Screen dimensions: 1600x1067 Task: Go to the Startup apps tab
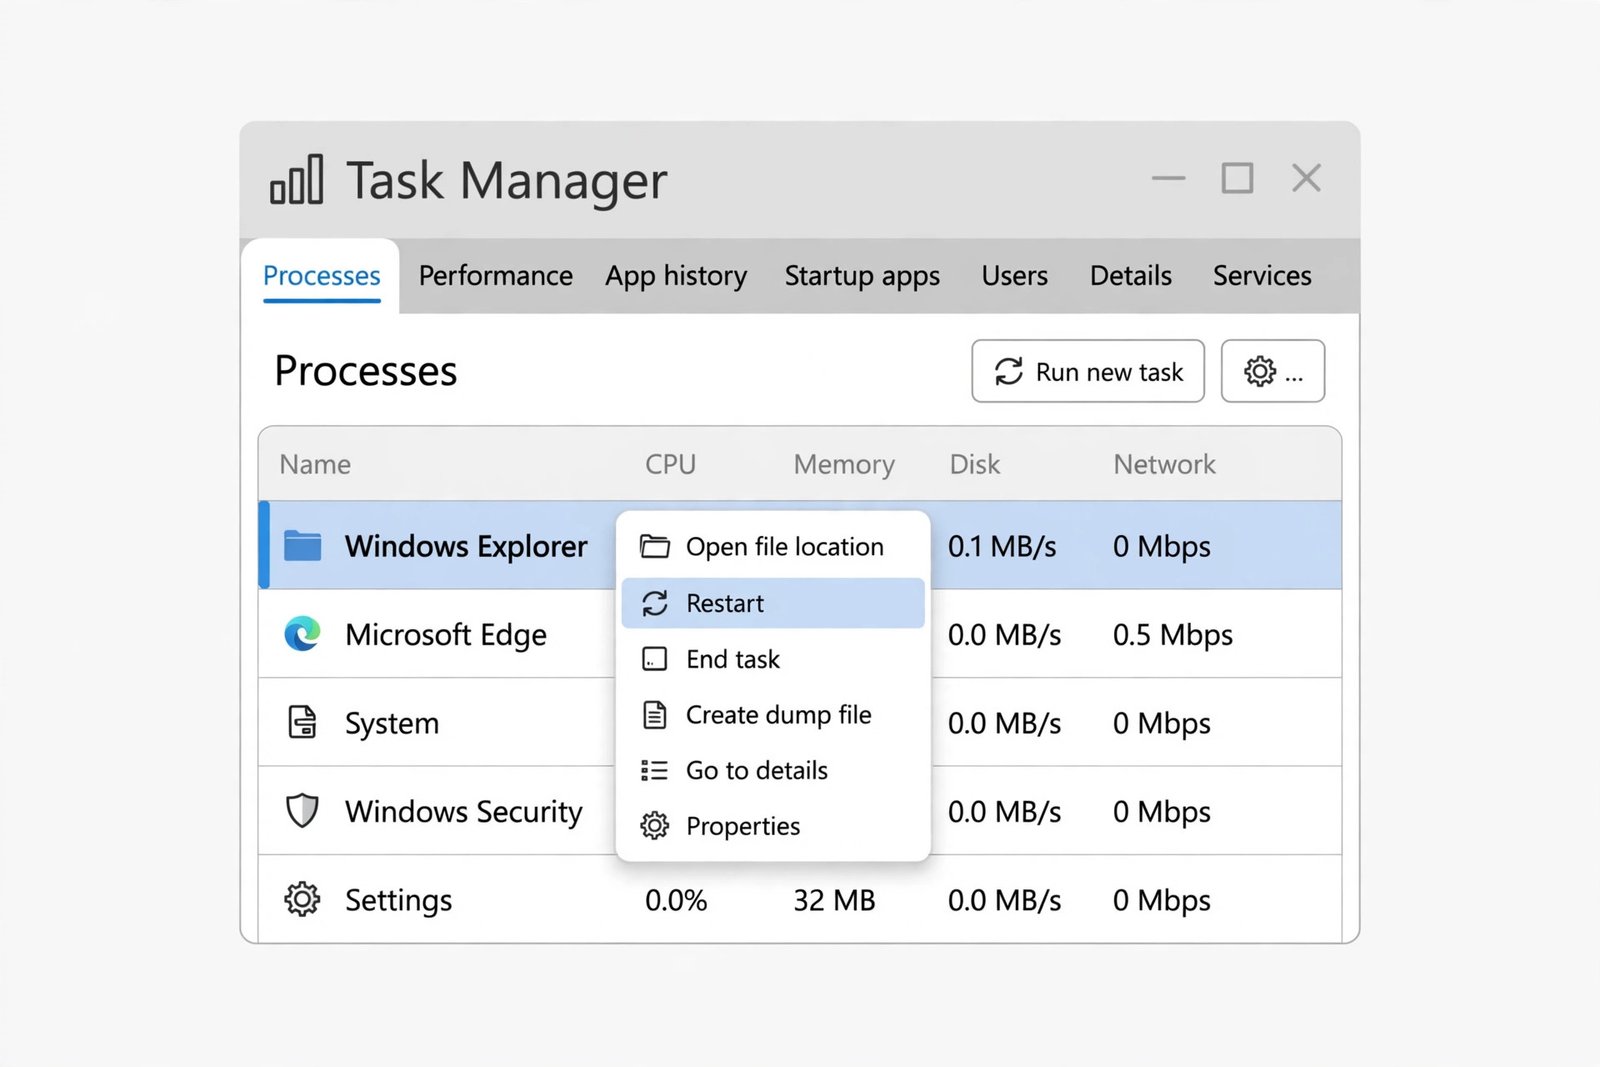(x=862, y=275)
